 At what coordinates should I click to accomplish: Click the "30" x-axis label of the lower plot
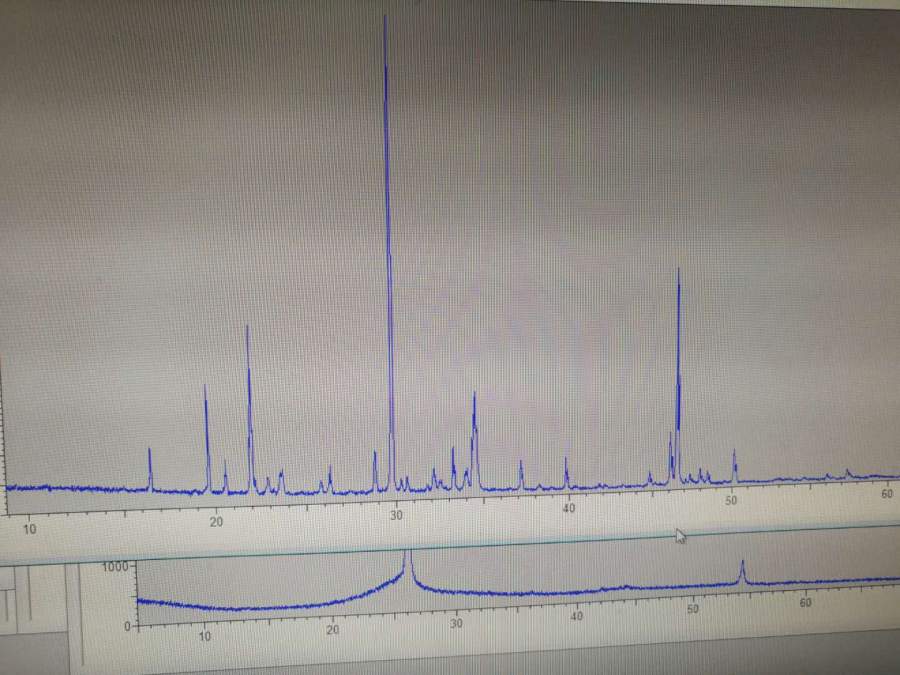point(456,623)
